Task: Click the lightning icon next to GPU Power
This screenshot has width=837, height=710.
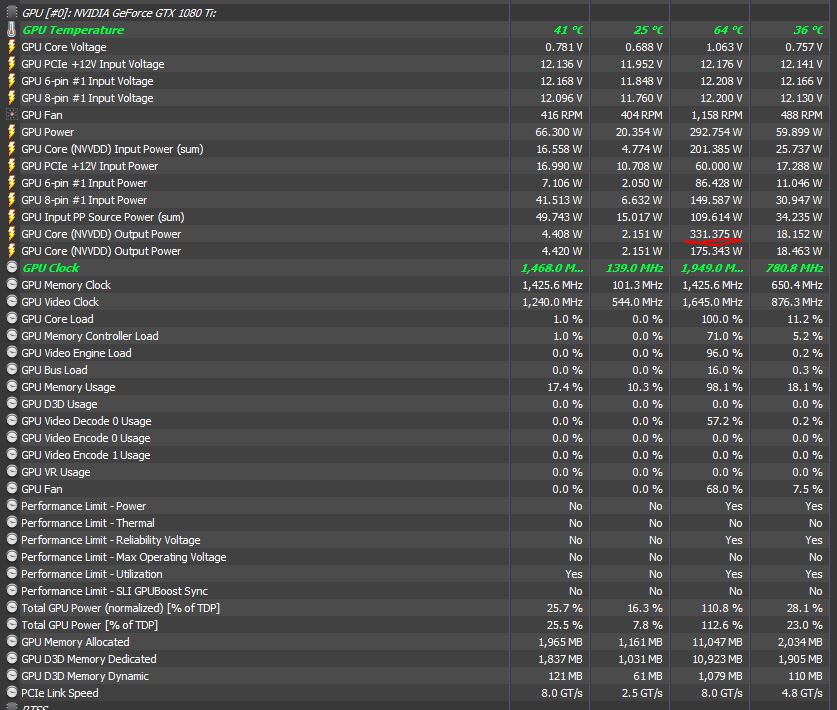Action: coord(11,132)
